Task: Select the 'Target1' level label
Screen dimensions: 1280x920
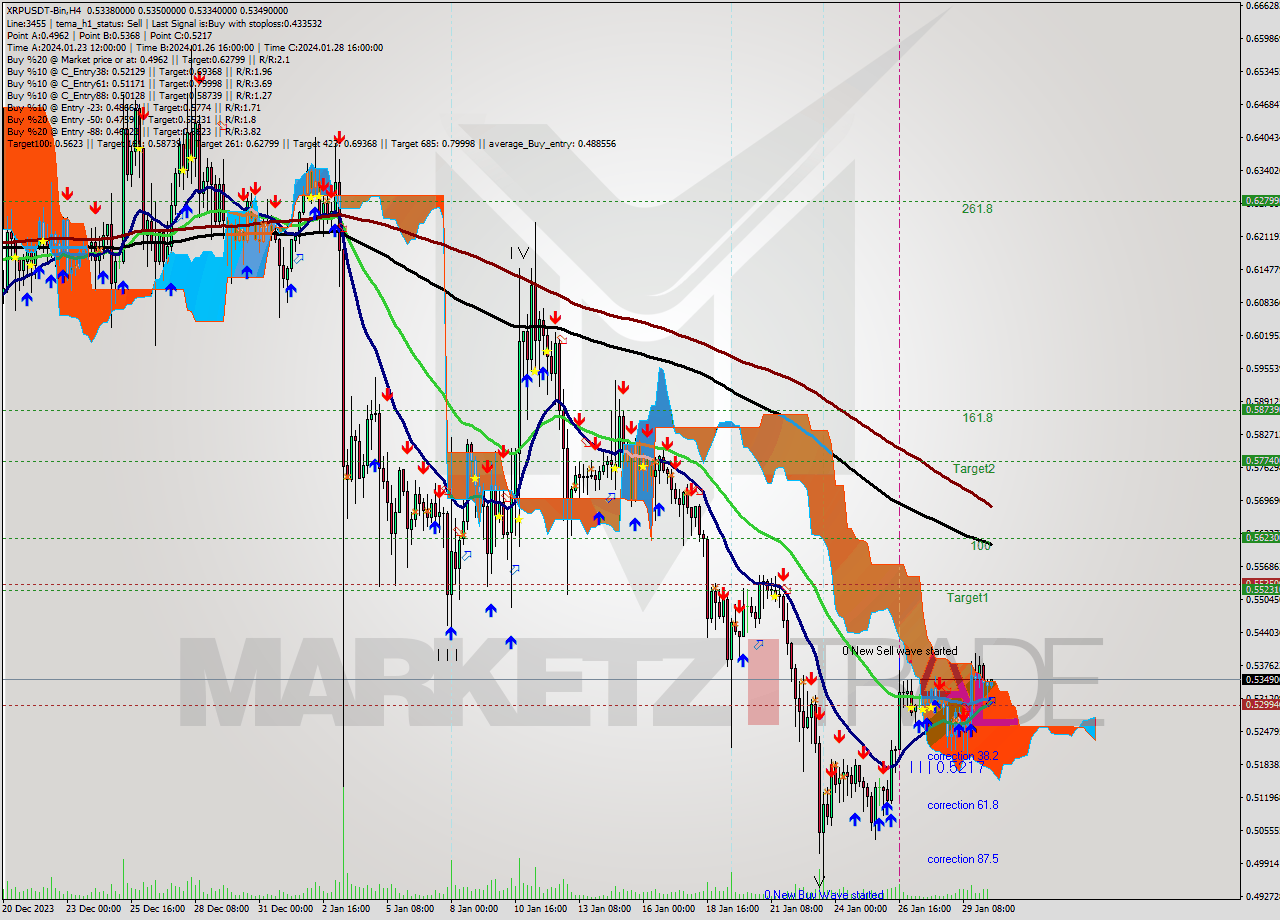Action: (x=968, y=598)
